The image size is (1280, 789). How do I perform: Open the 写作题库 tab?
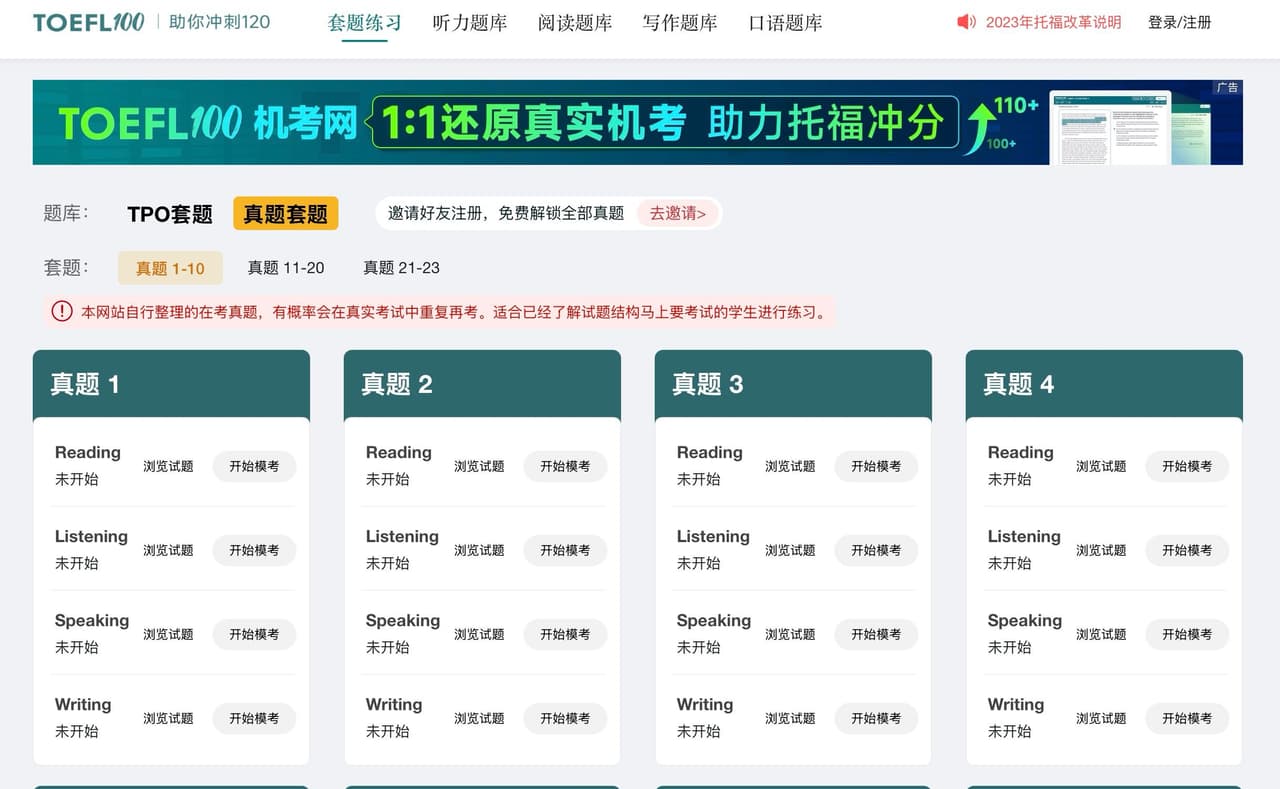(680, 22)
